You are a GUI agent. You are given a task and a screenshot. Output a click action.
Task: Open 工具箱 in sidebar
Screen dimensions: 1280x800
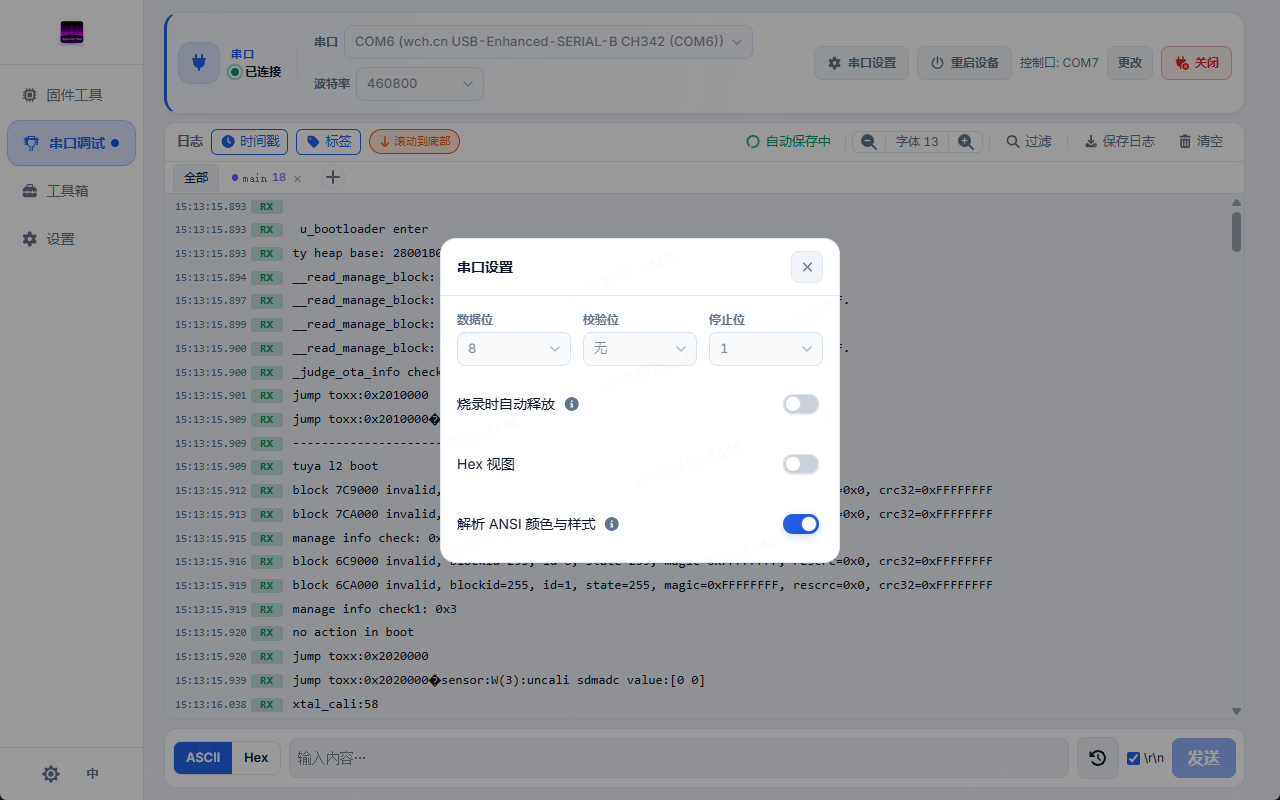coord(72,191)
